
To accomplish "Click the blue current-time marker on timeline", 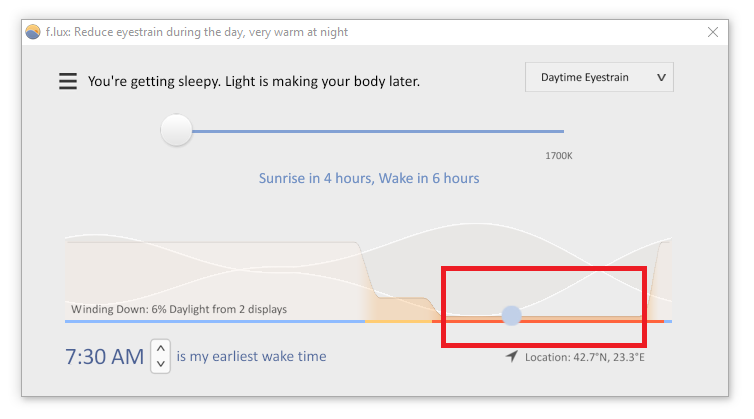I will [x=511, y=316].
